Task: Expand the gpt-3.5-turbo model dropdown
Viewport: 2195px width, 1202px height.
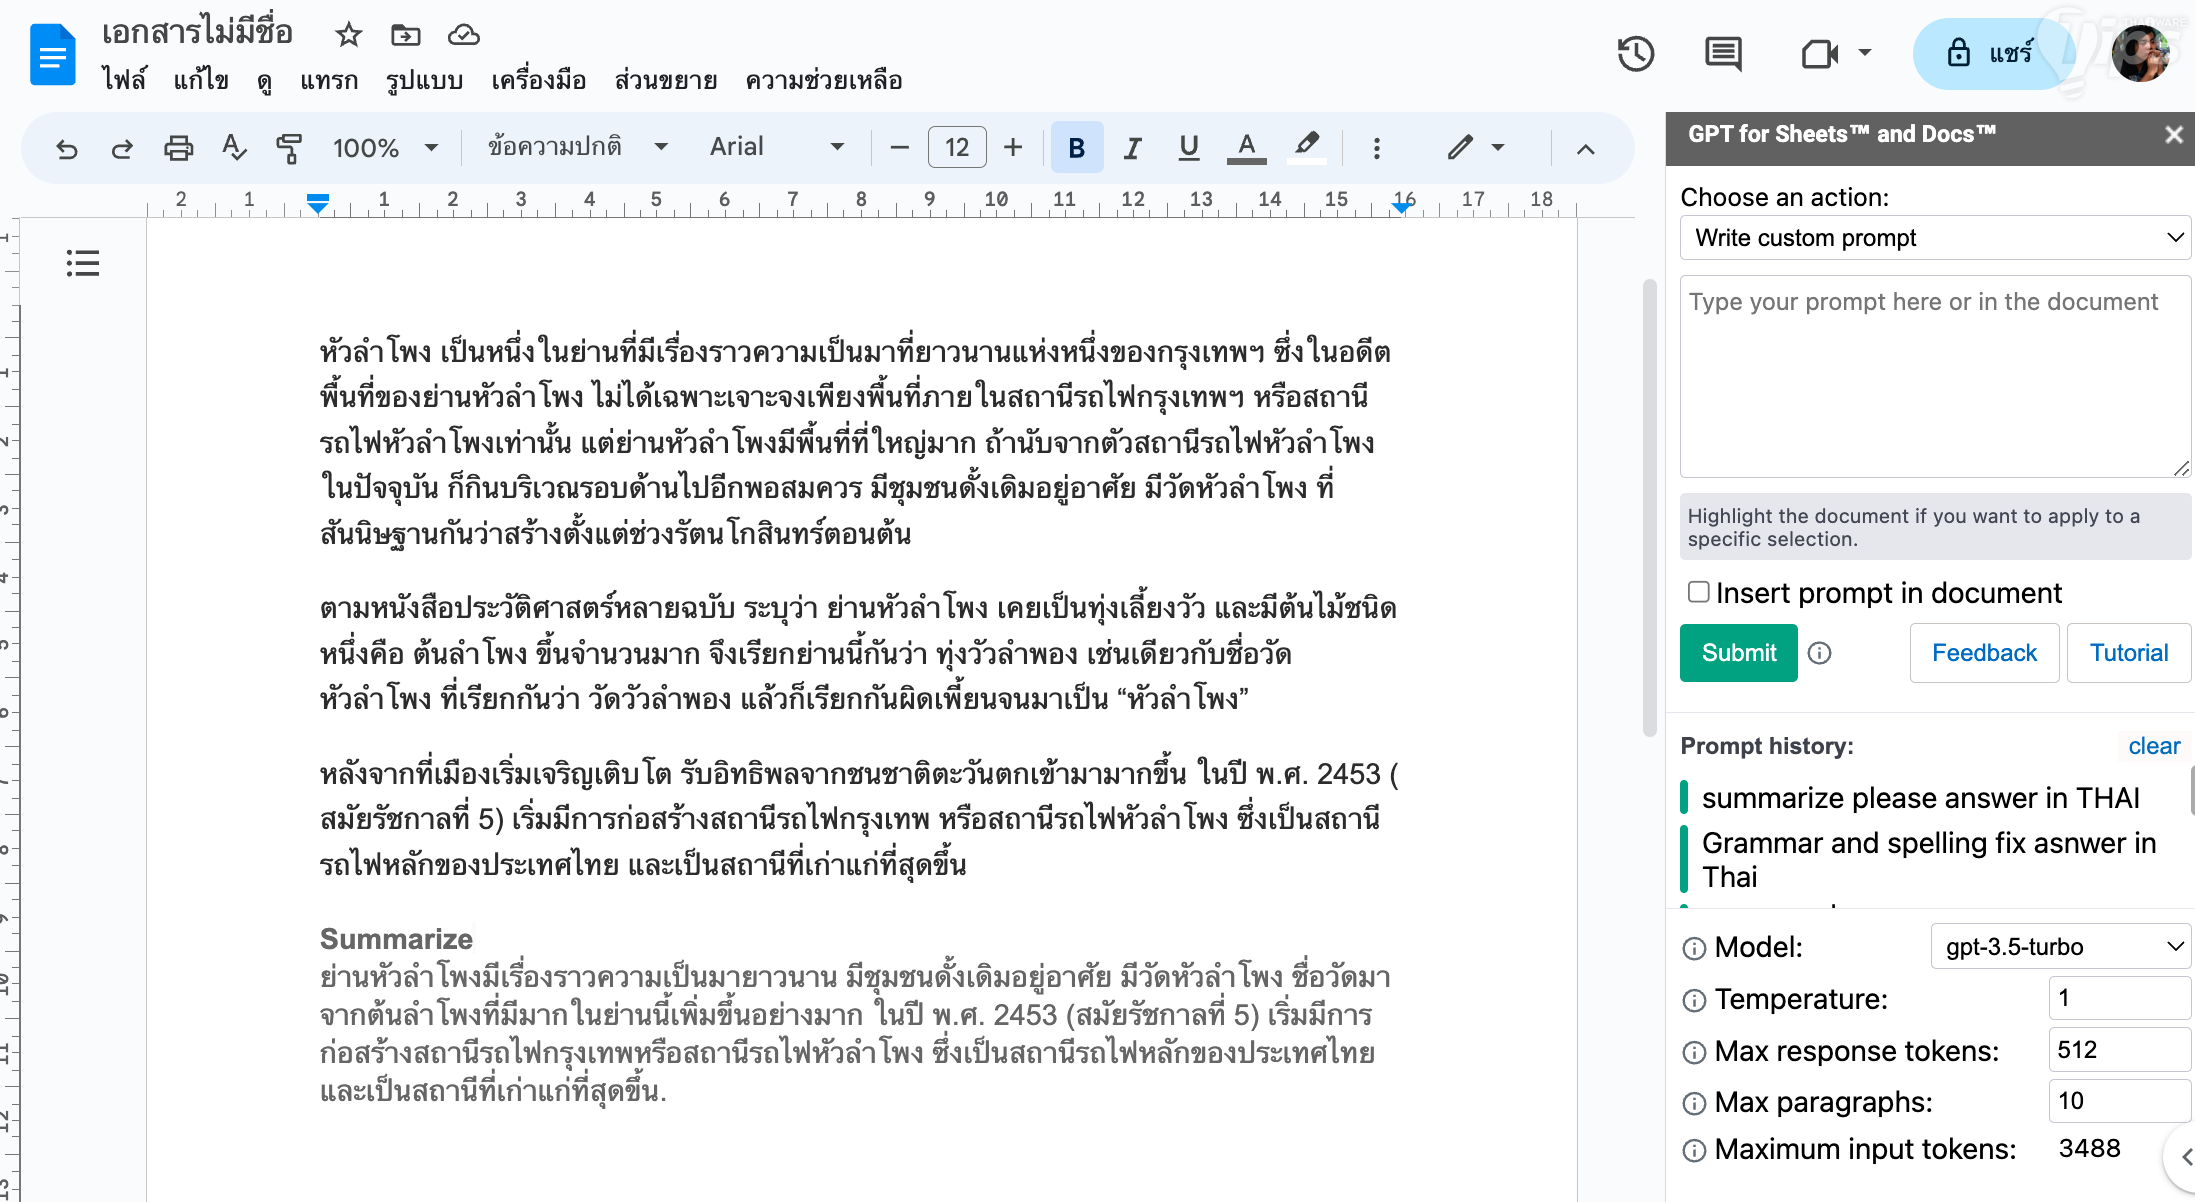Action: tap(2059, 946)
